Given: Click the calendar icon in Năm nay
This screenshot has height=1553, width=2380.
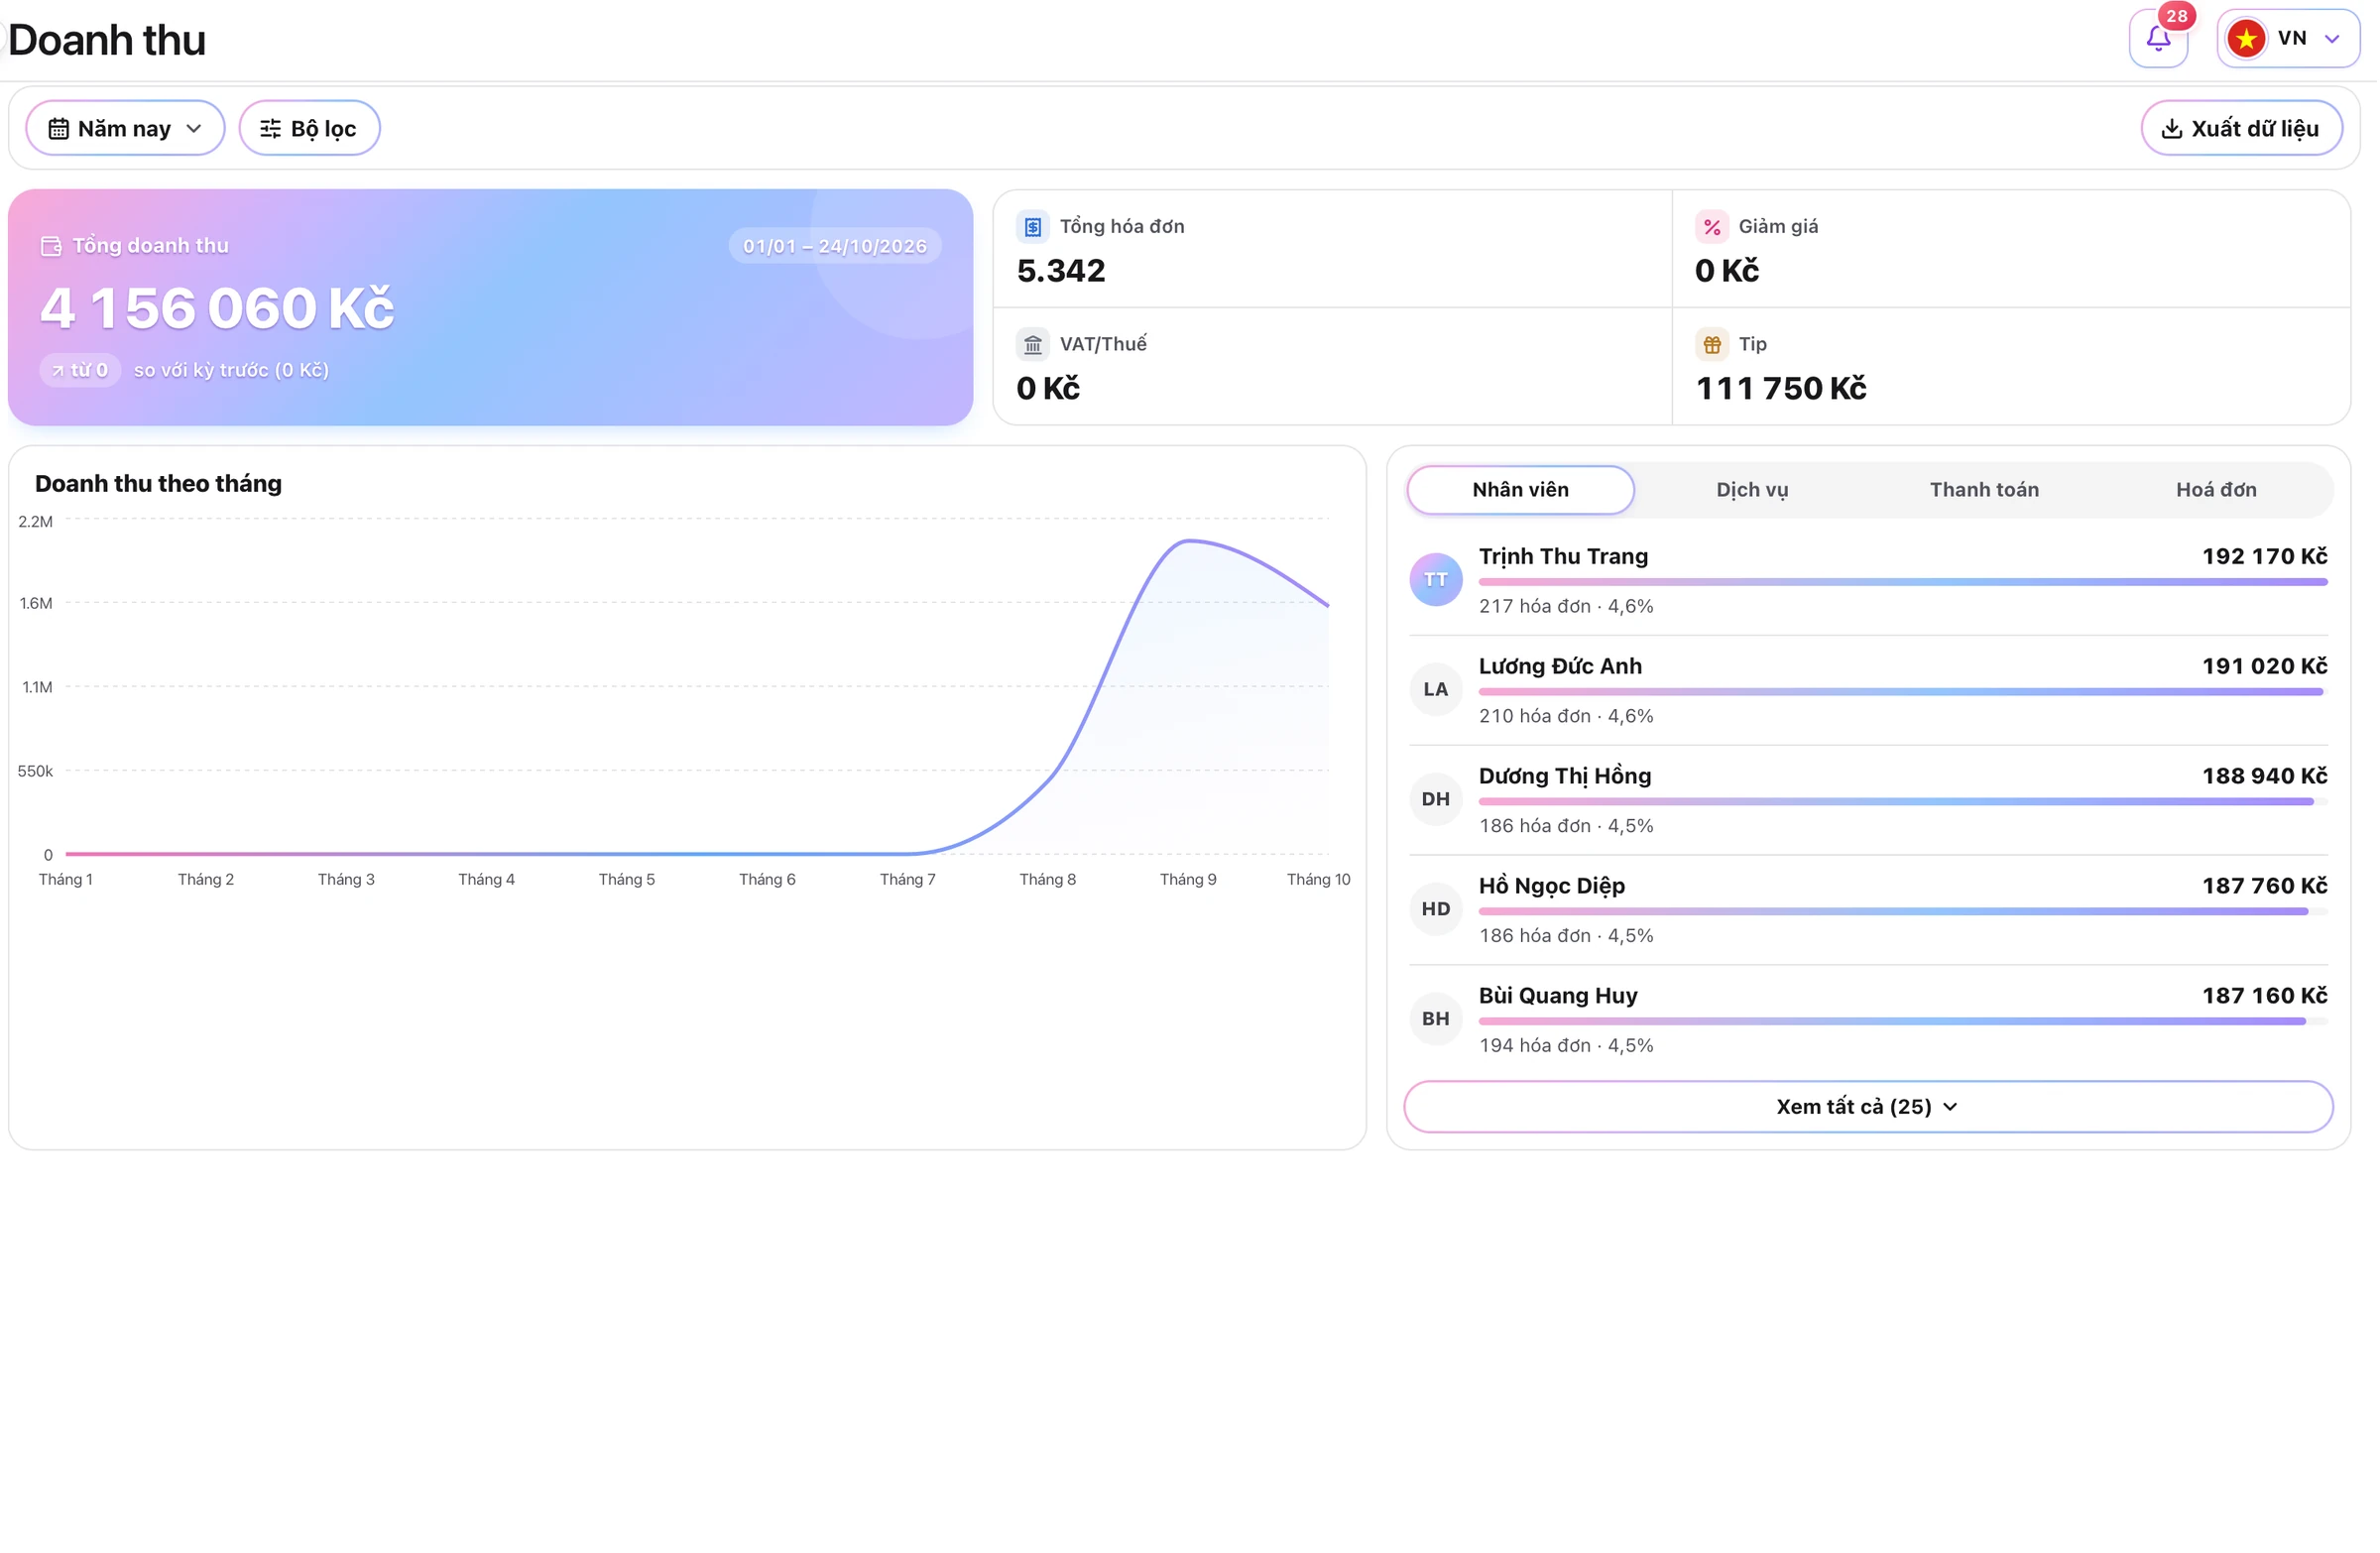Looking at the screenshot, I should 59,129.
